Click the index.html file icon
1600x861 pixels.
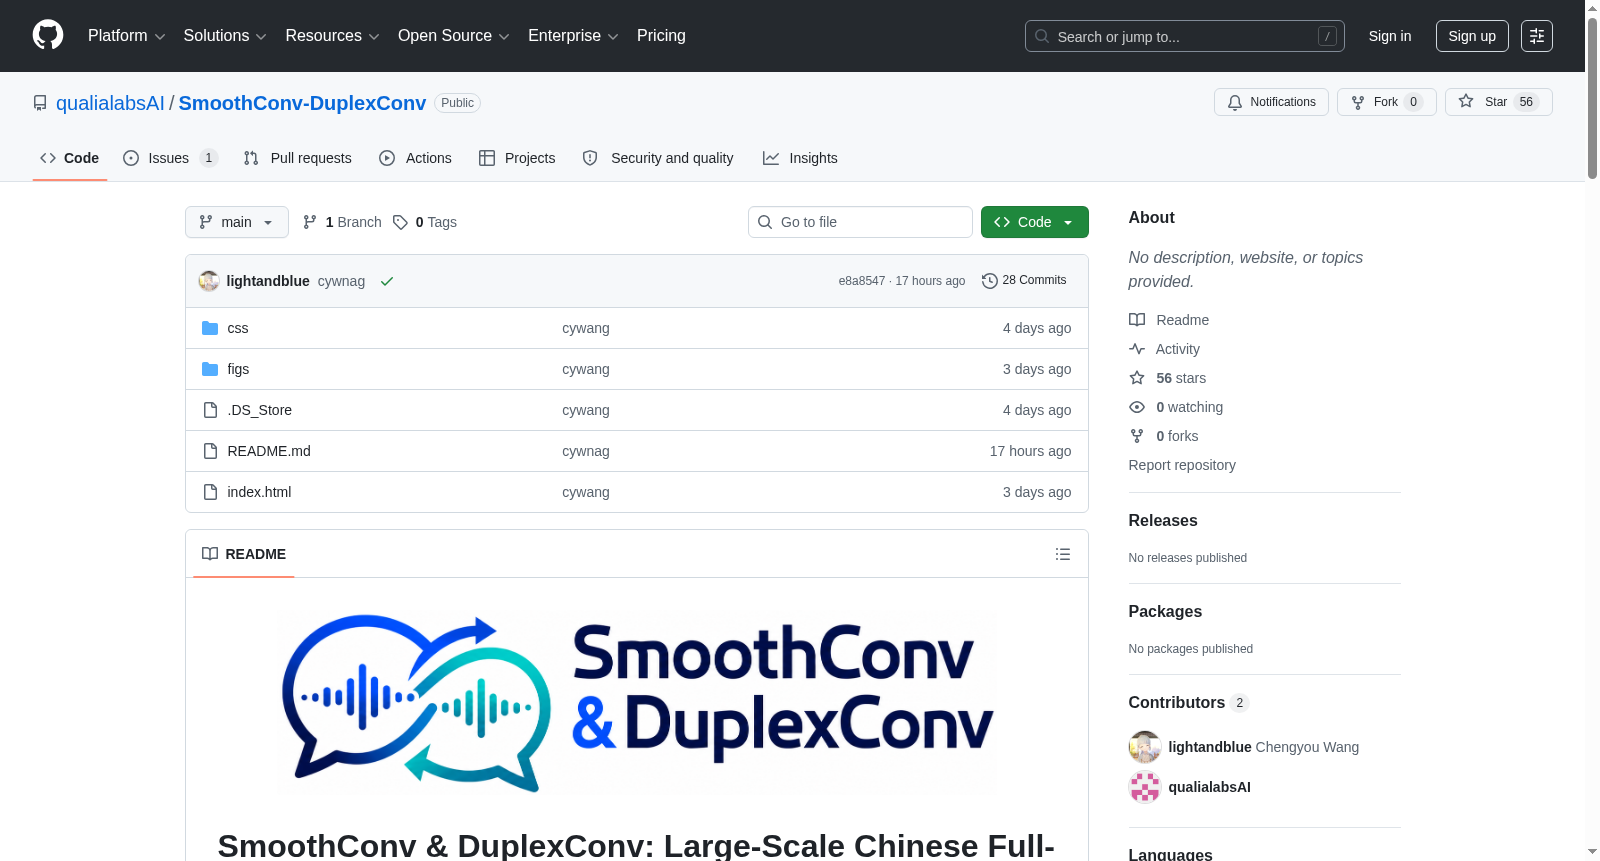point(210,492)
